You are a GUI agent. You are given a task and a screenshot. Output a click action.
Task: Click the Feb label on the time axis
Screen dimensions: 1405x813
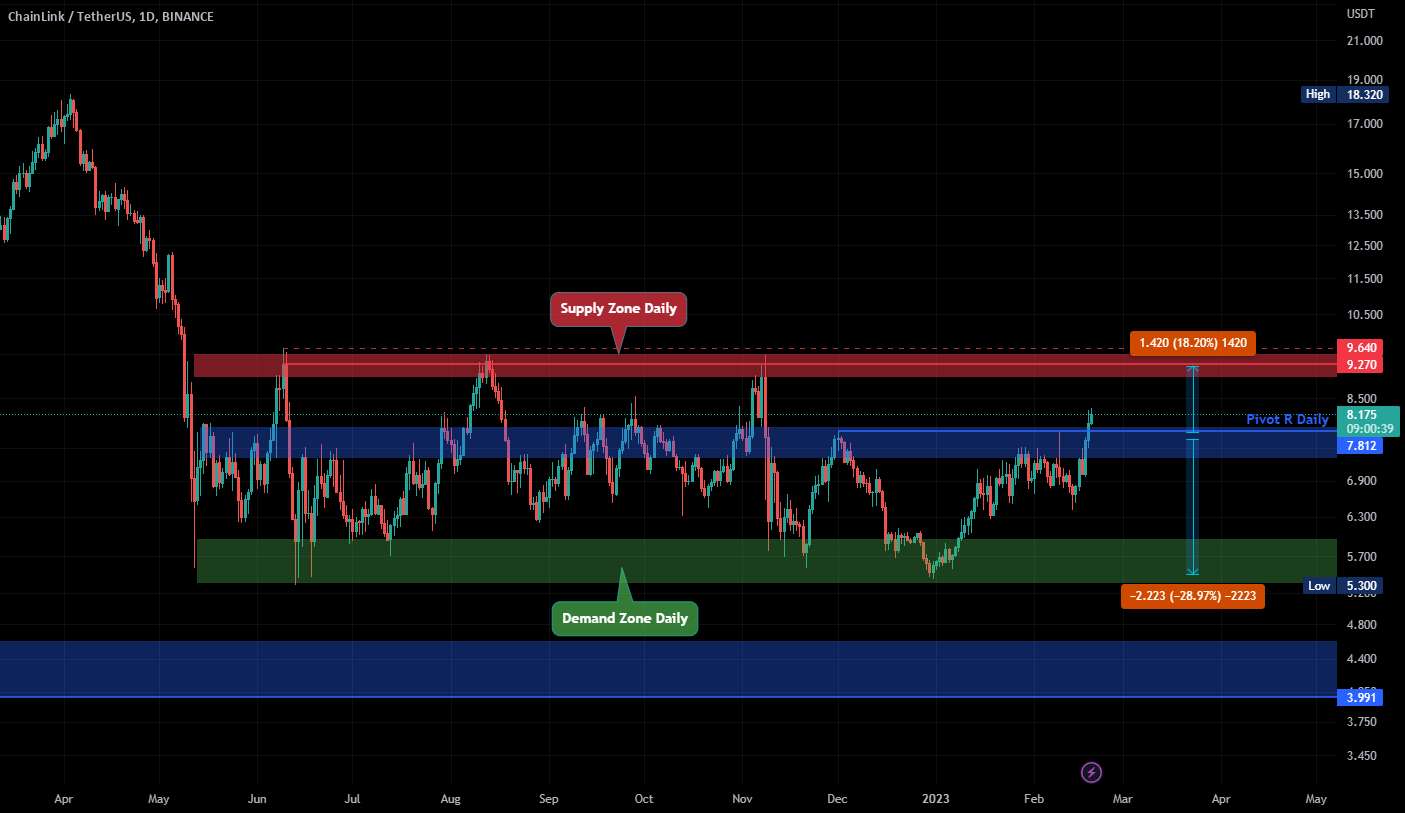pyautogui.click(x=1034, y=799)
